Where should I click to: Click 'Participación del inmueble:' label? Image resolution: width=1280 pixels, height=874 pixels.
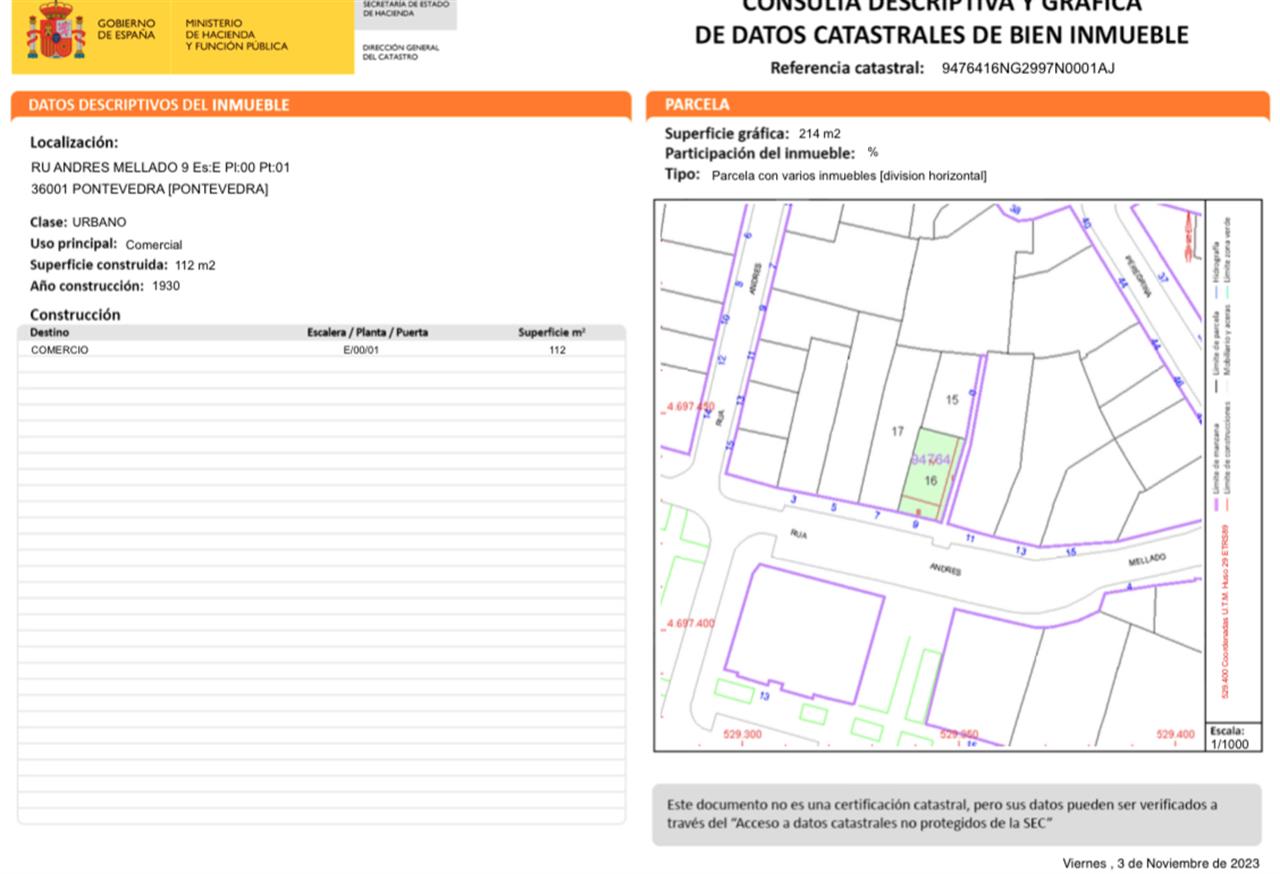(760, 153)
